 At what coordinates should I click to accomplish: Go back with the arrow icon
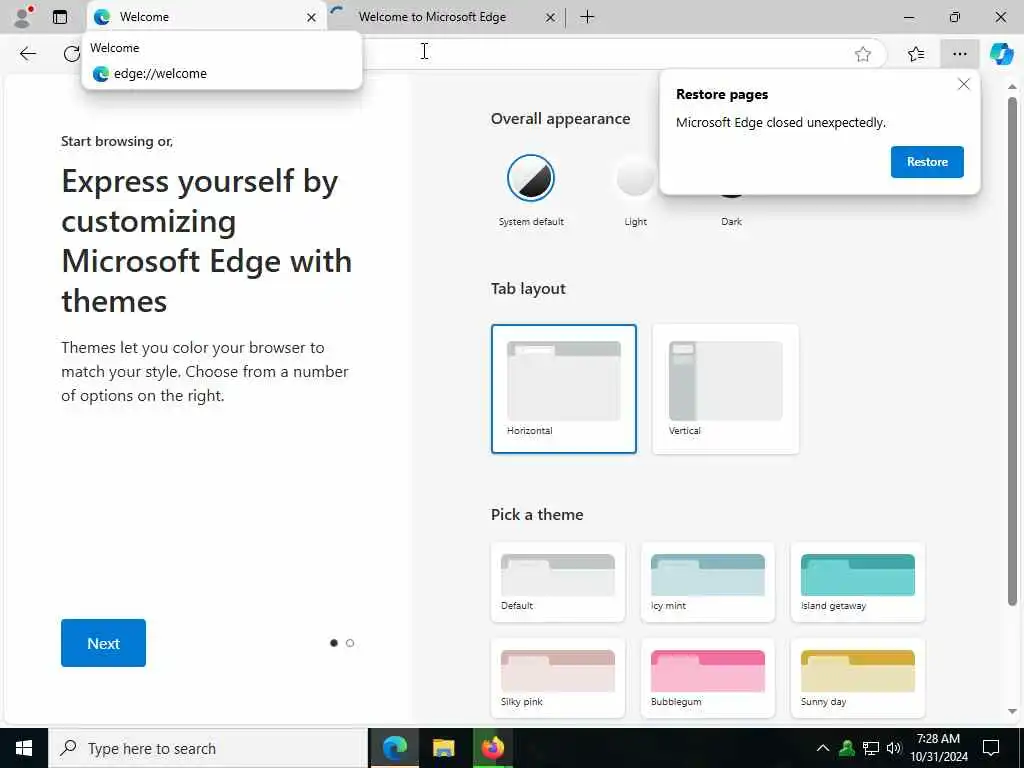[x=28, y=54]
